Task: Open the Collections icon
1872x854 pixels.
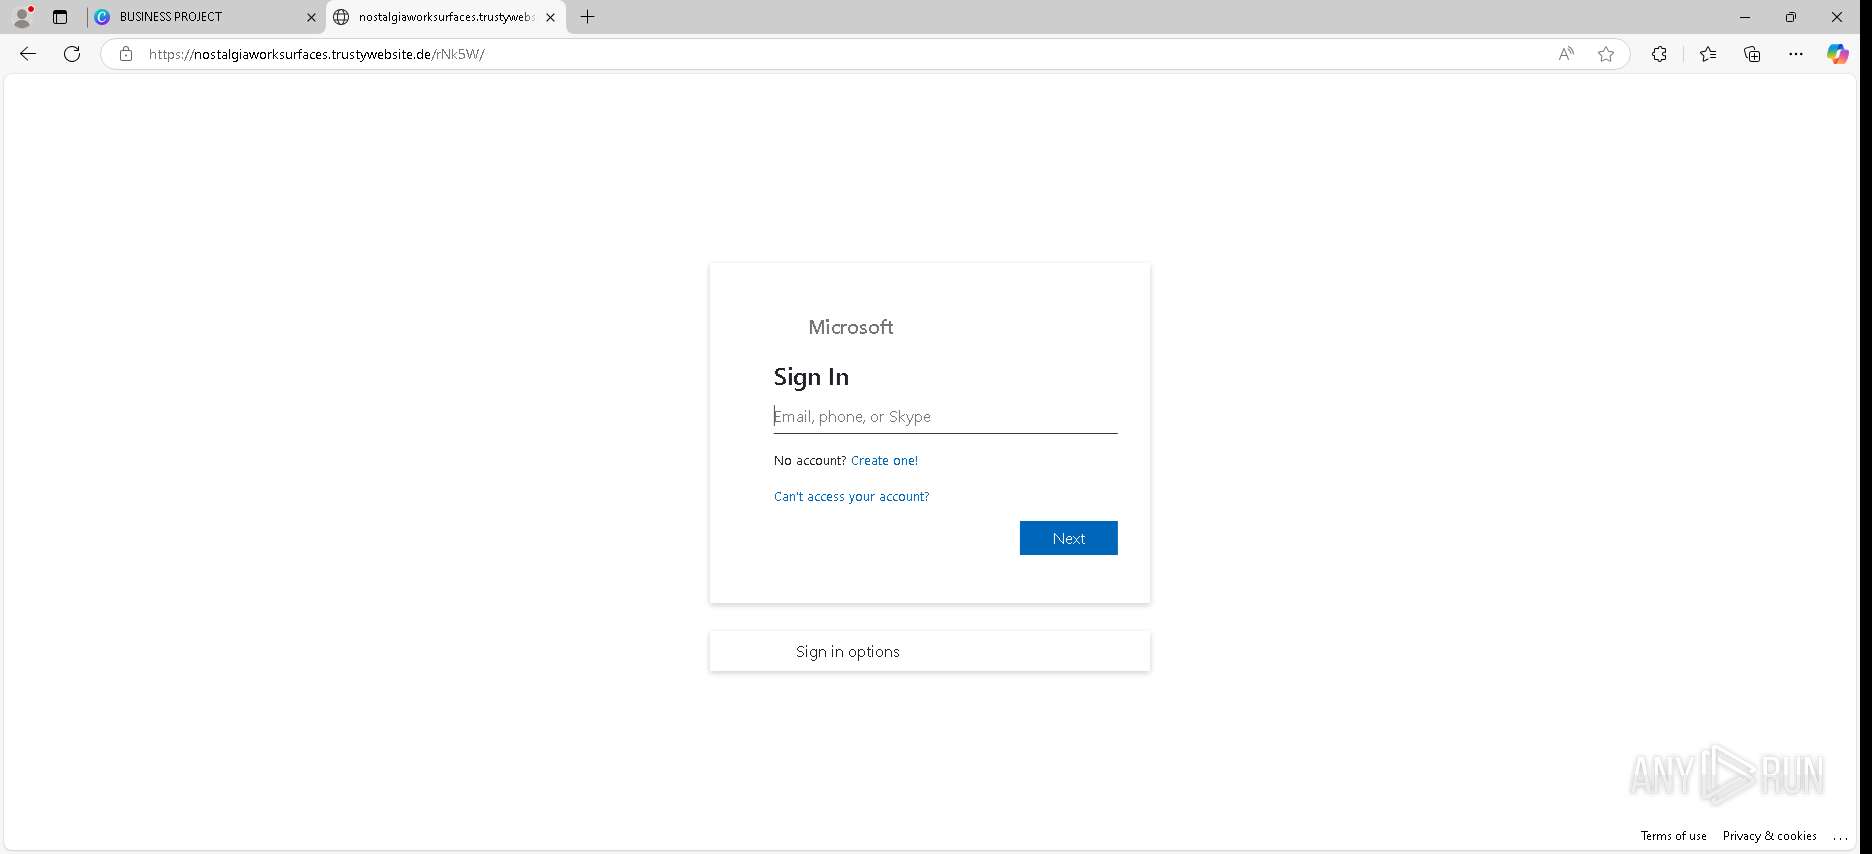Action: coord(1752,54)
